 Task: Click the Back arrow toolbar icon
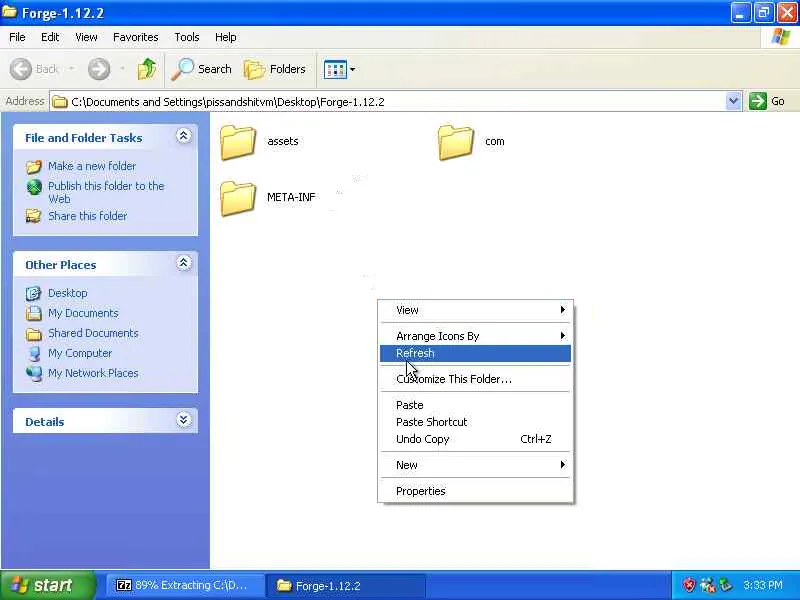tap(21, 69)
